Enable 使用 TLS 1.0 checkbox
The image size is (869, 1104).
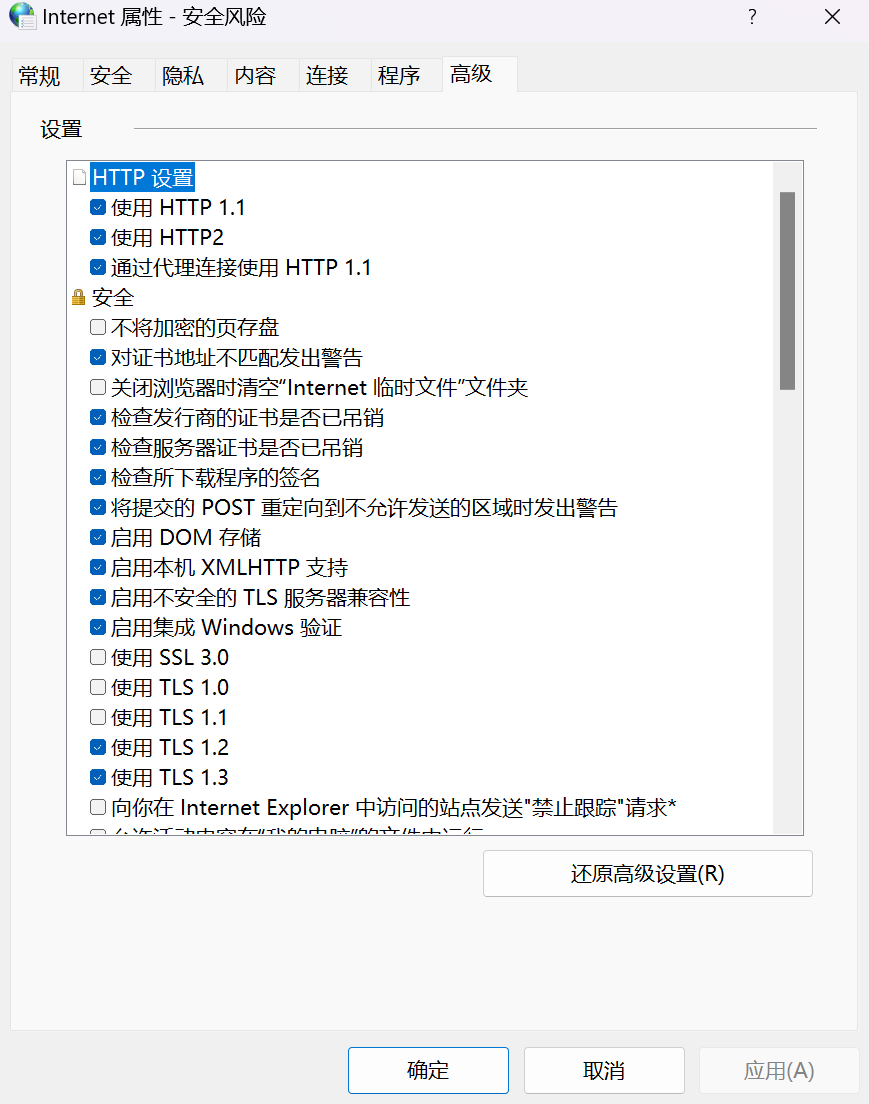[98, 687]
